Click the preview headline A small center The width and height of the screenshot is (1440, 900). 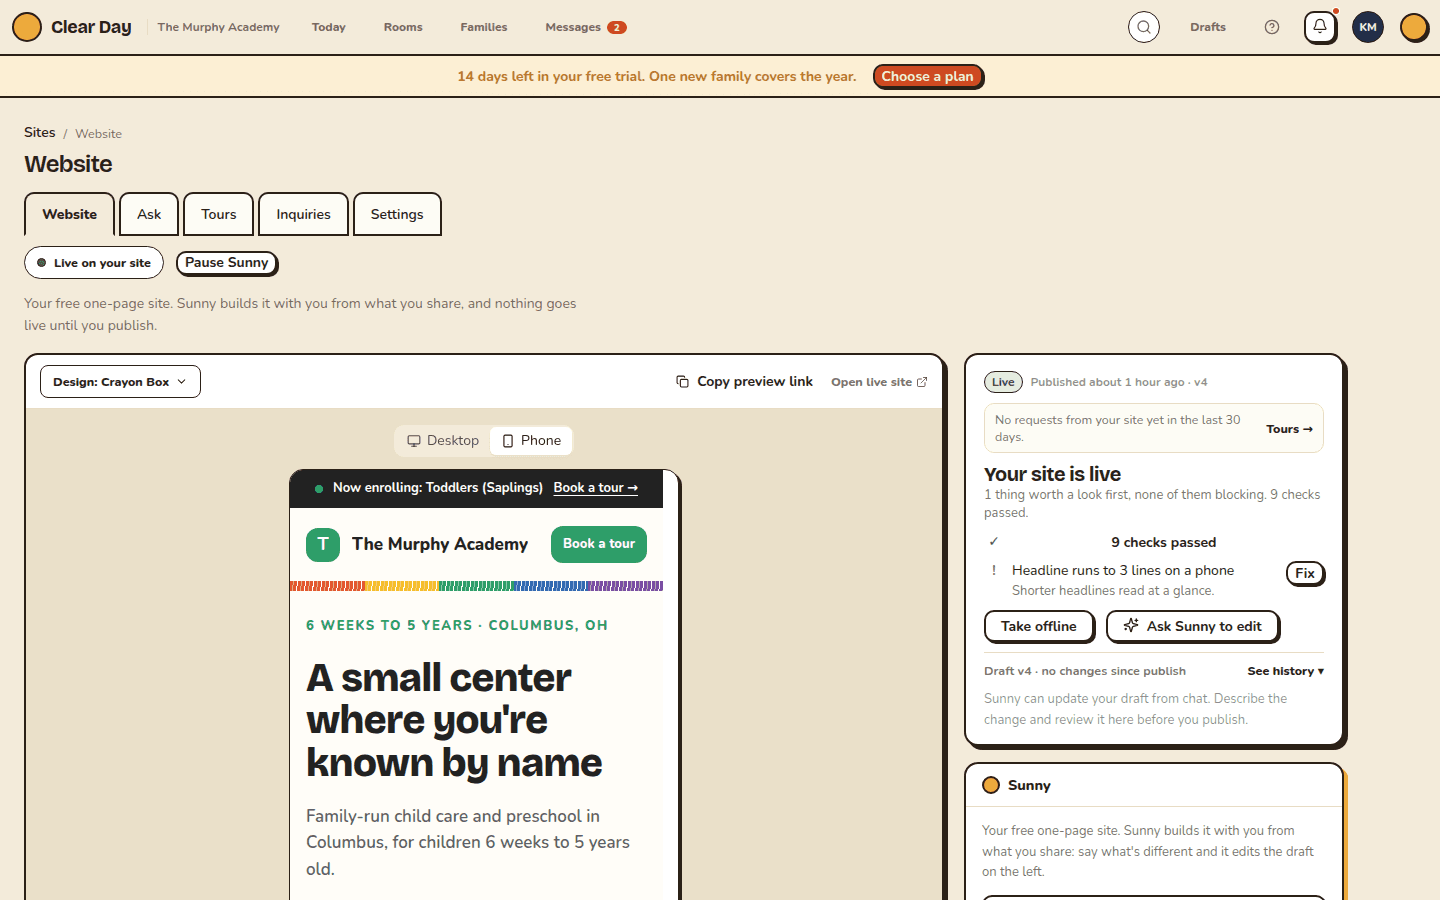click(x=454, y=720)
